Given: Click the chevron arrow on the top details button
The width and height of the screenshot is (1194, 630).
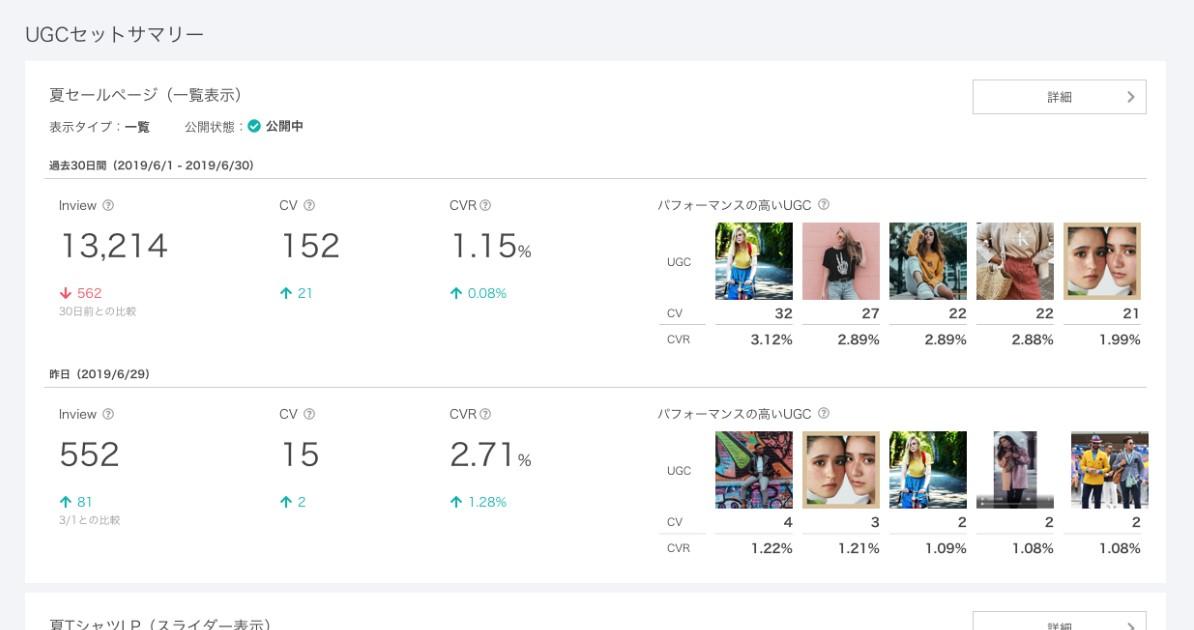Looking at the screenshot, I should pos(1131,97).
